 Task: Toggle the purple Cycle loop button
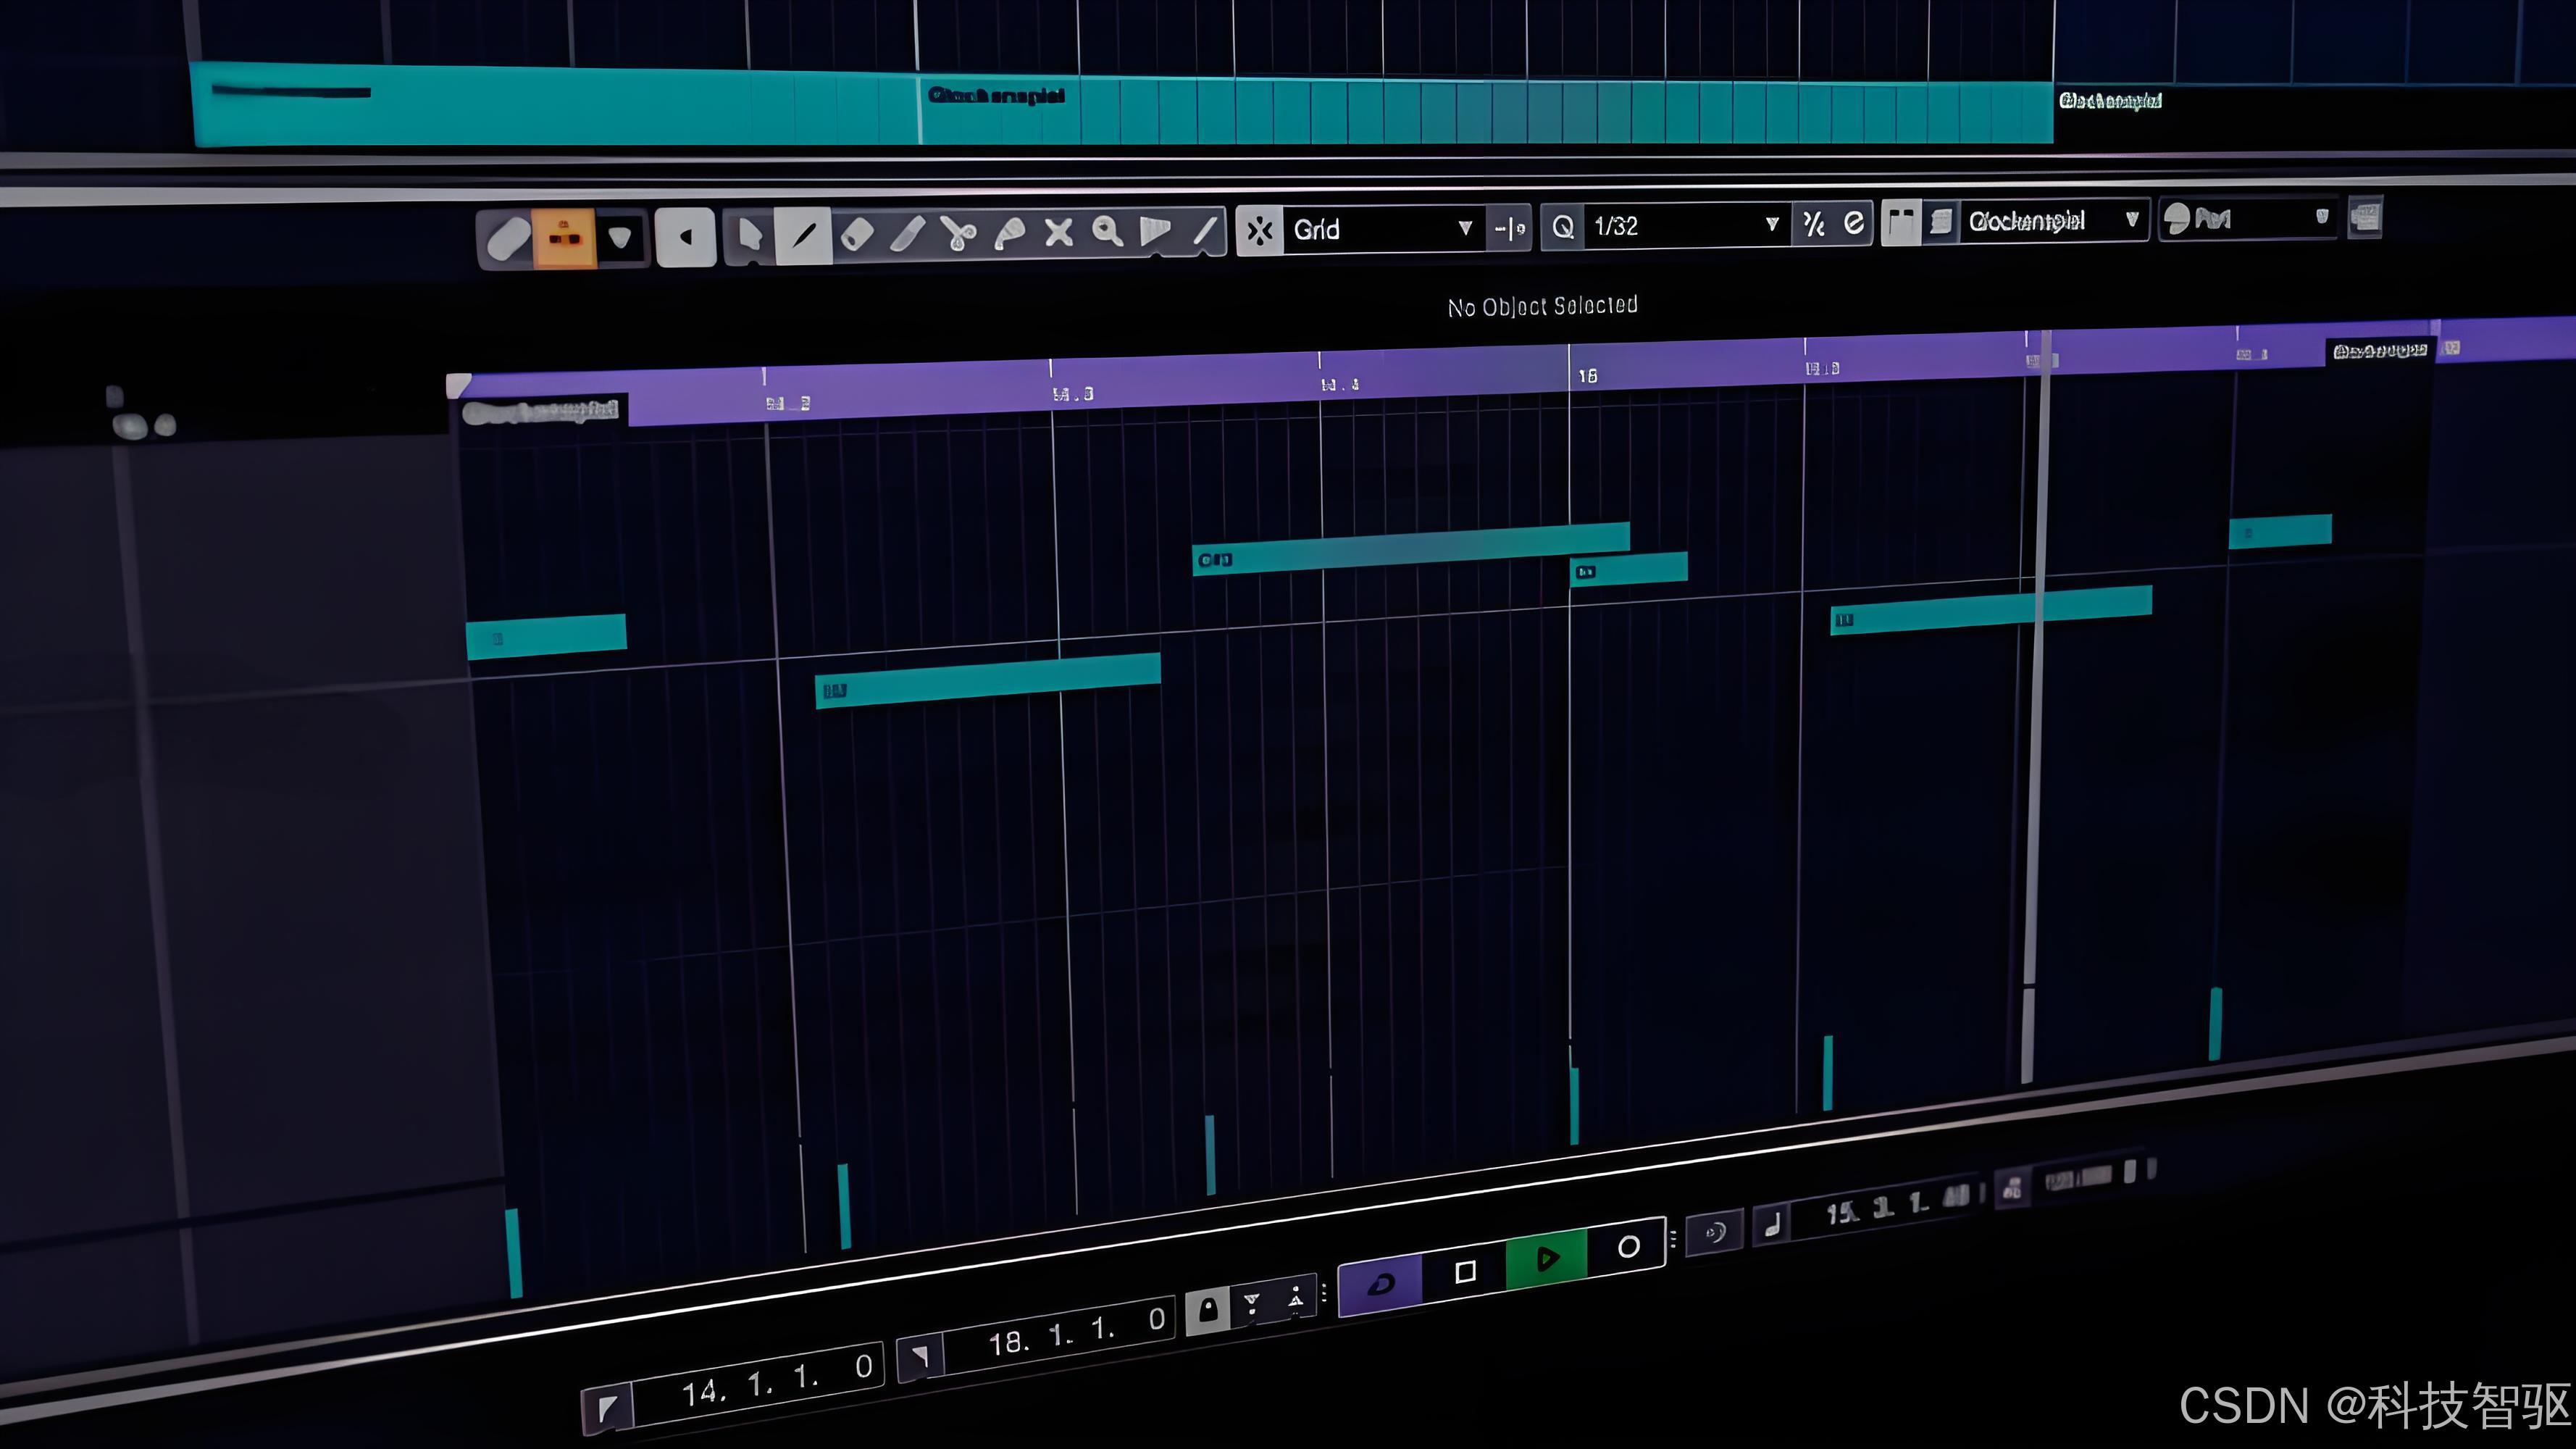tap(1381, 1284)
